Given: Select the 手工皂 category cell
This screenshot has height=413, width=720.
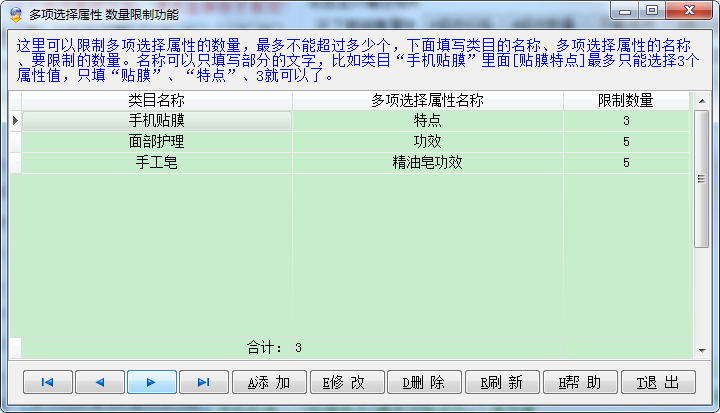Looking at the screenshot, I should tap(157, 162).
